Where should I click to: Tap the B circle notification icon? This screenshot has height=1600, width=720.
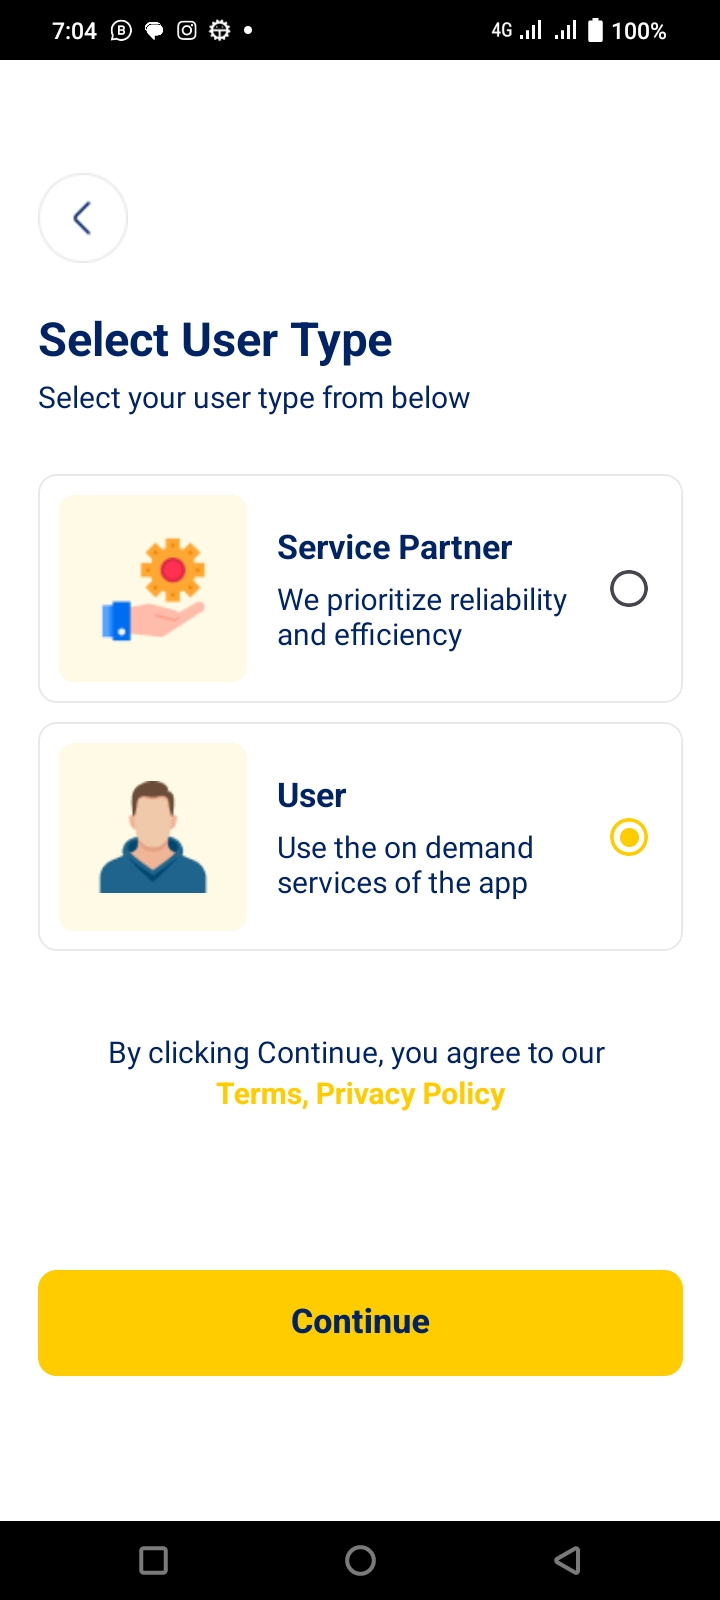click(x=121, y=31)
